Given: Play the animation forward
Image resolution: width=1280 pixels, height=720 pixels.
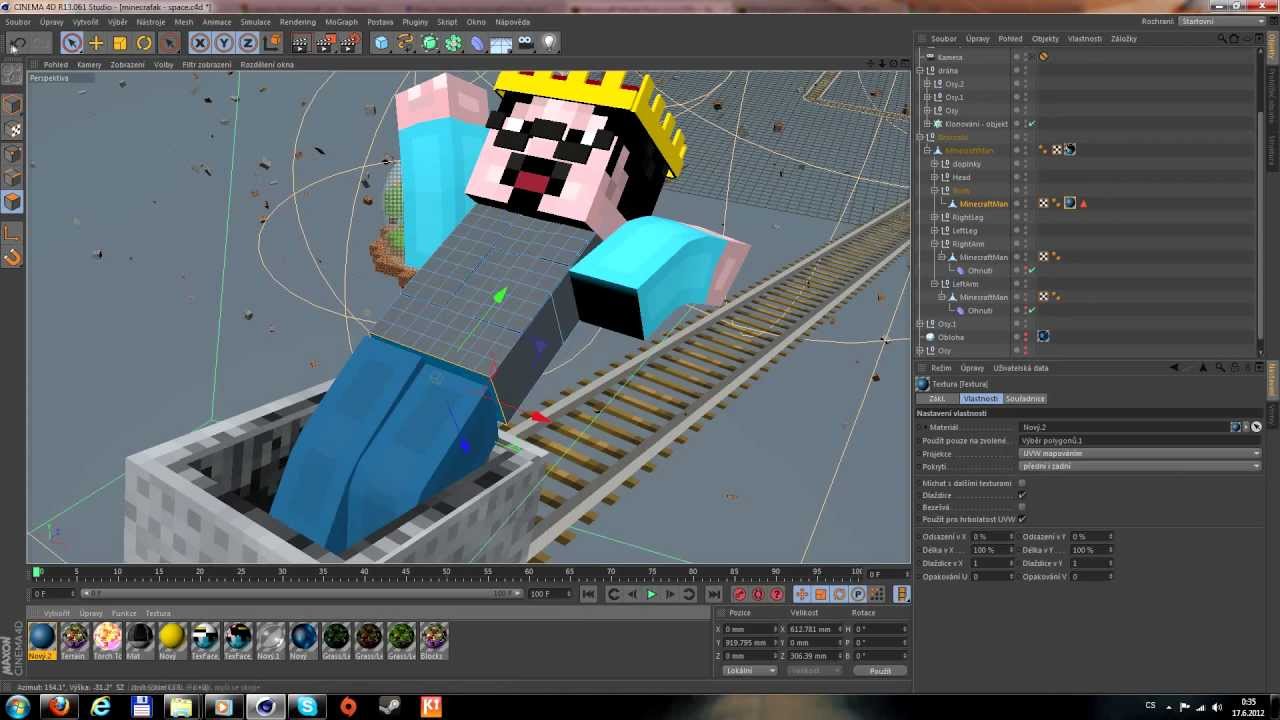Looking at the screenshot, I should (x=651, y=594).
